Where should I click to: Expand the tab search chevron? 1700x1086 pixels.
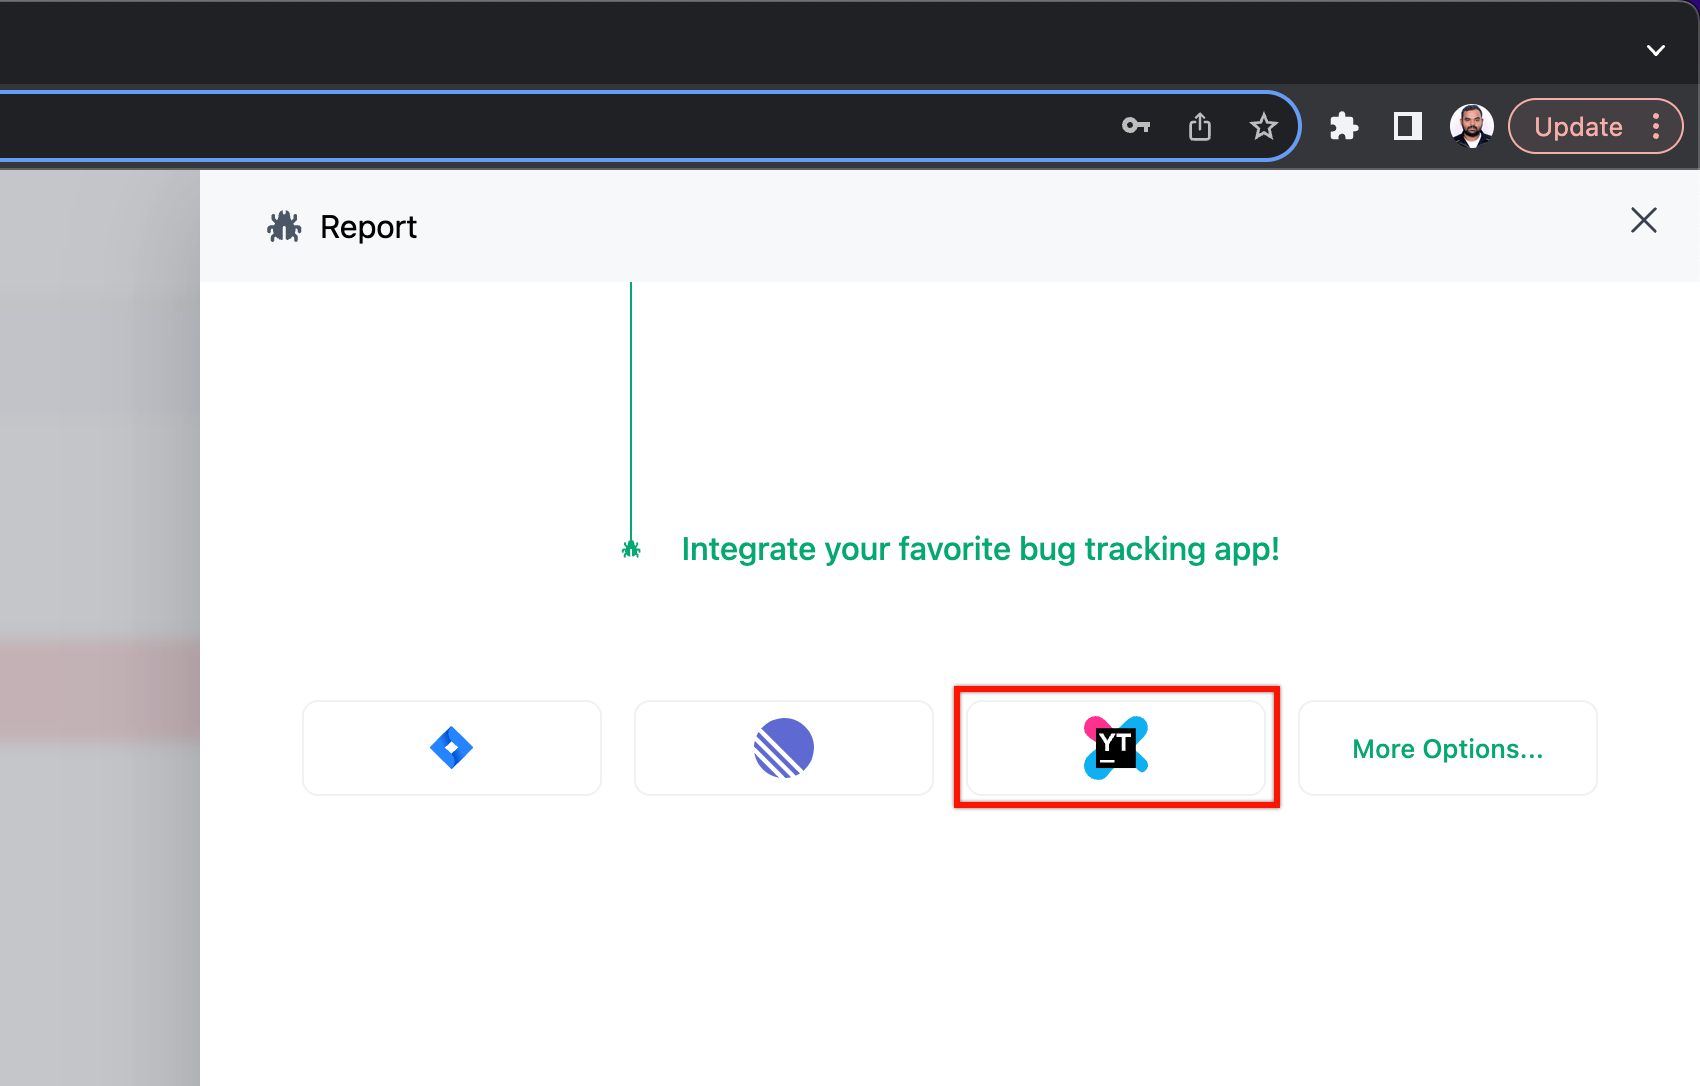1656,50
